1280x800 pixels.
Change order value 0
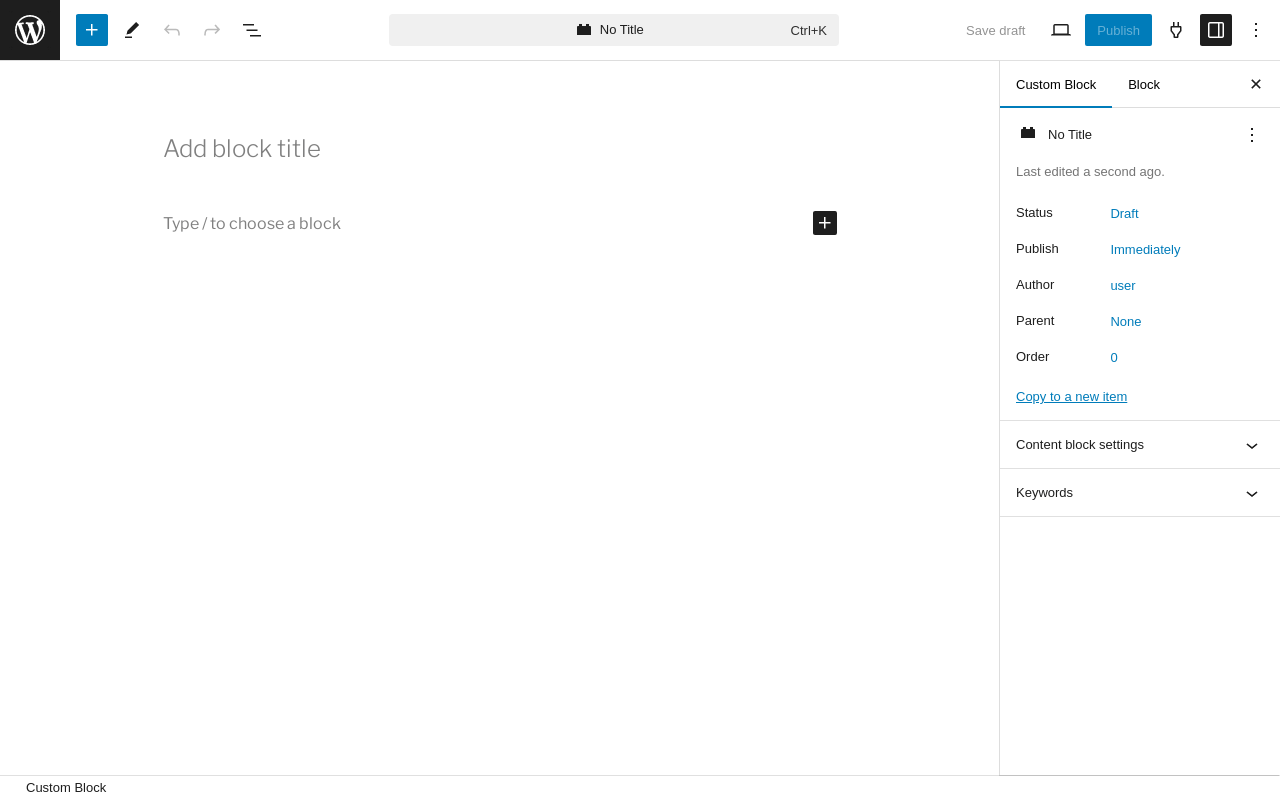(x=1114, y=357)
